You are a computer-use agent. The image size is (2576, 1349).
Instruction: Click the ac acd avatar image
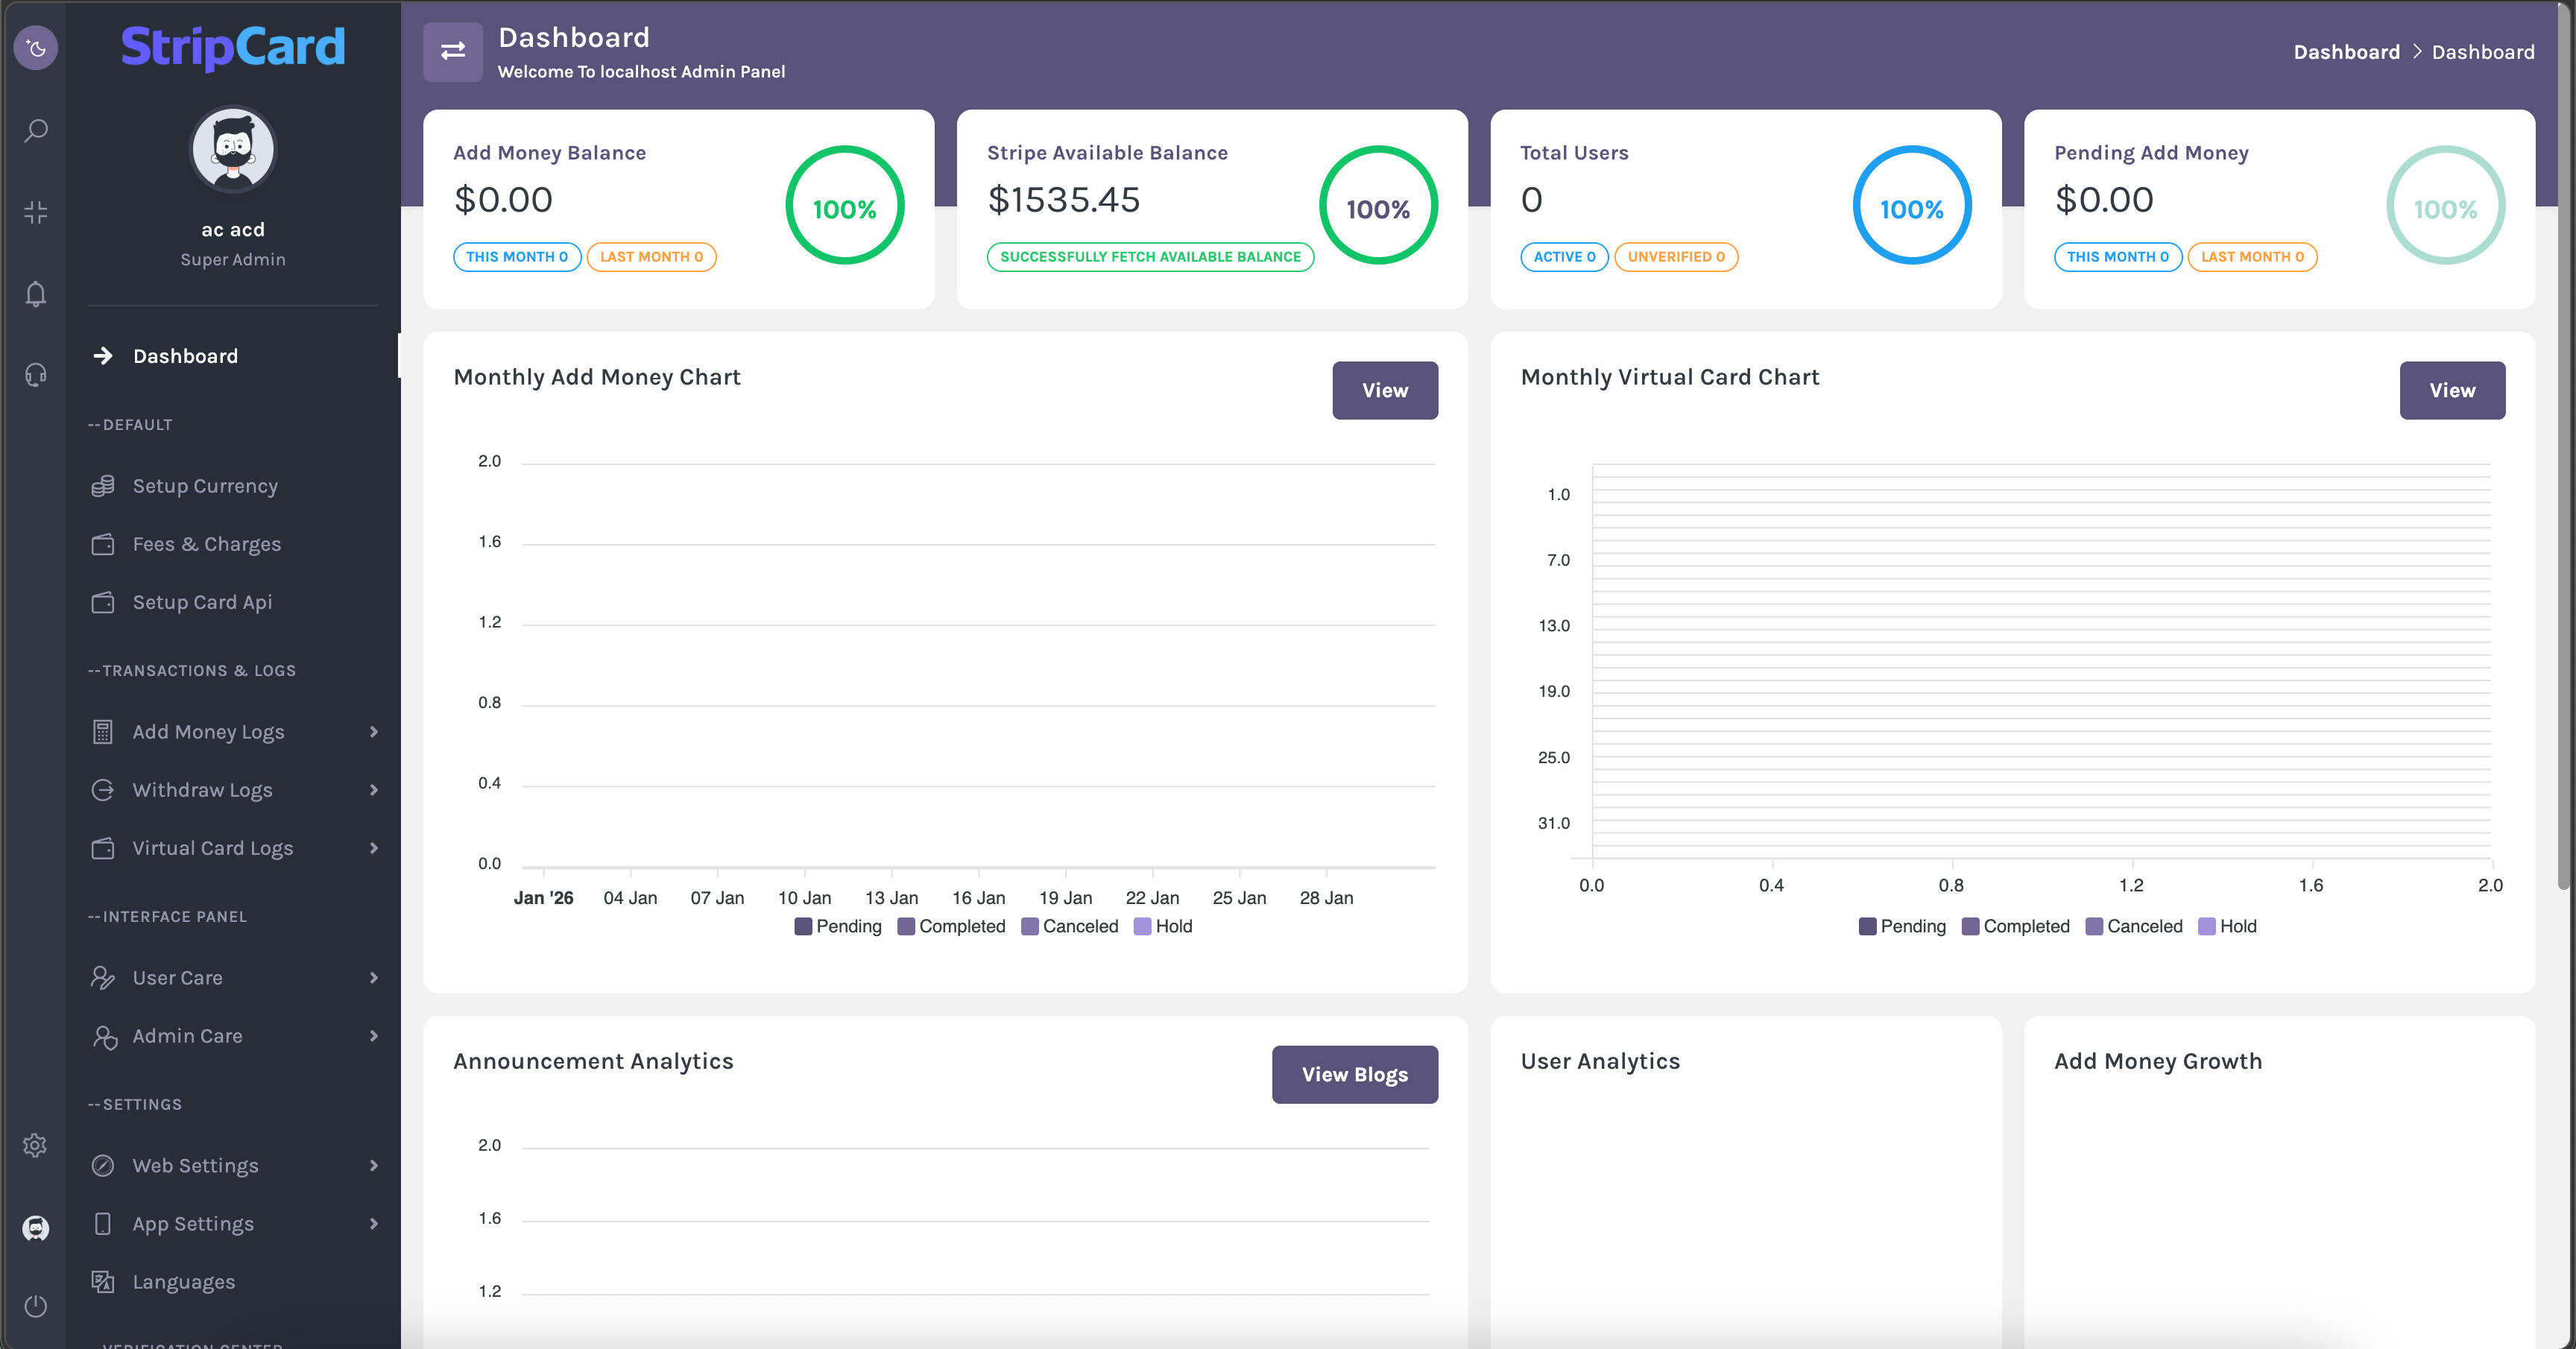(233, 150)
